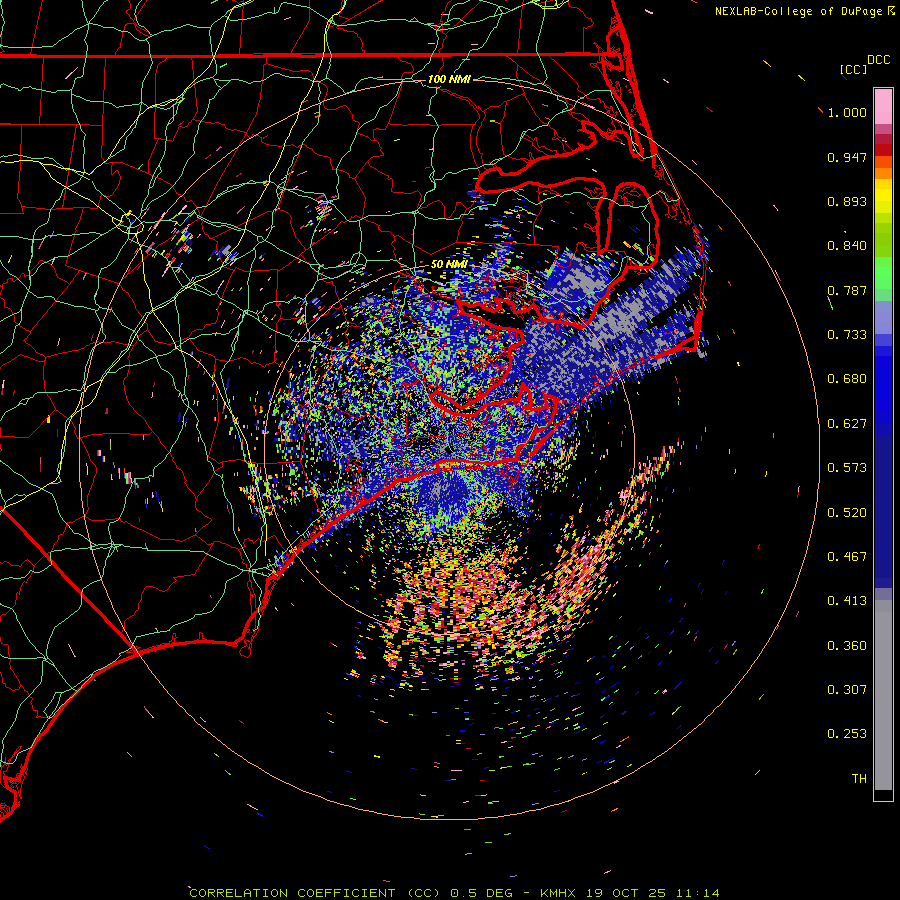Click the [CC] unit label
This screenshot has width=900, height=900.
[x=854, y=69]
